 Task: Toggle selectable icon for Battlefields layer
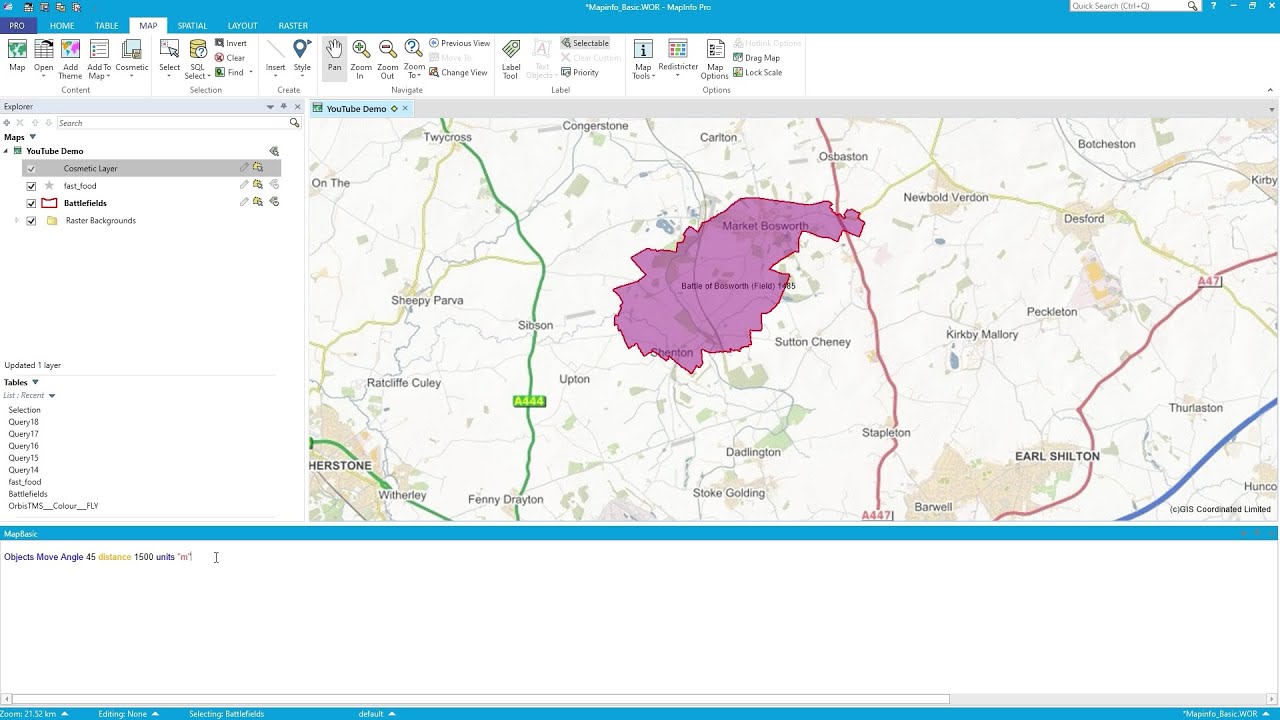point(258,202)
